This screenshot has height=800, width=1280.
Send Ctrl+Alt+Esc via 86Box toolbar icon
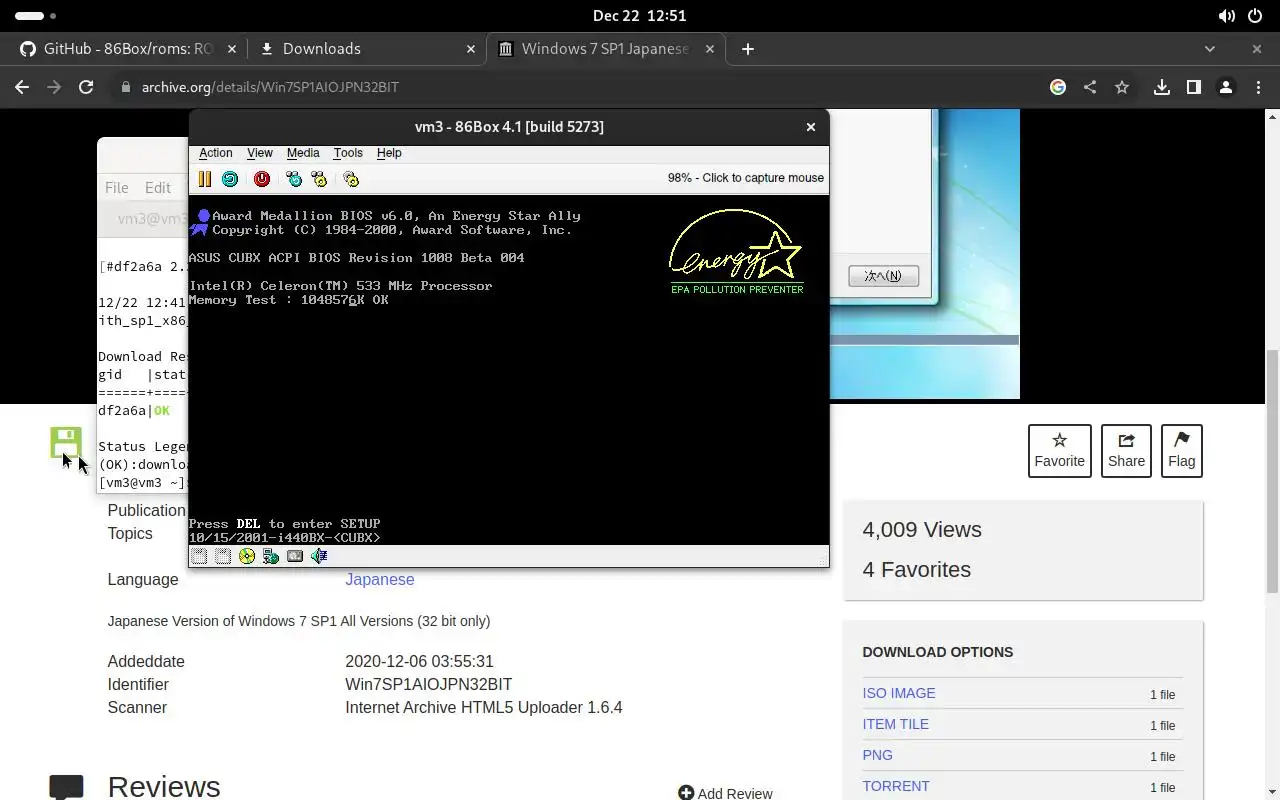(319, 179)
